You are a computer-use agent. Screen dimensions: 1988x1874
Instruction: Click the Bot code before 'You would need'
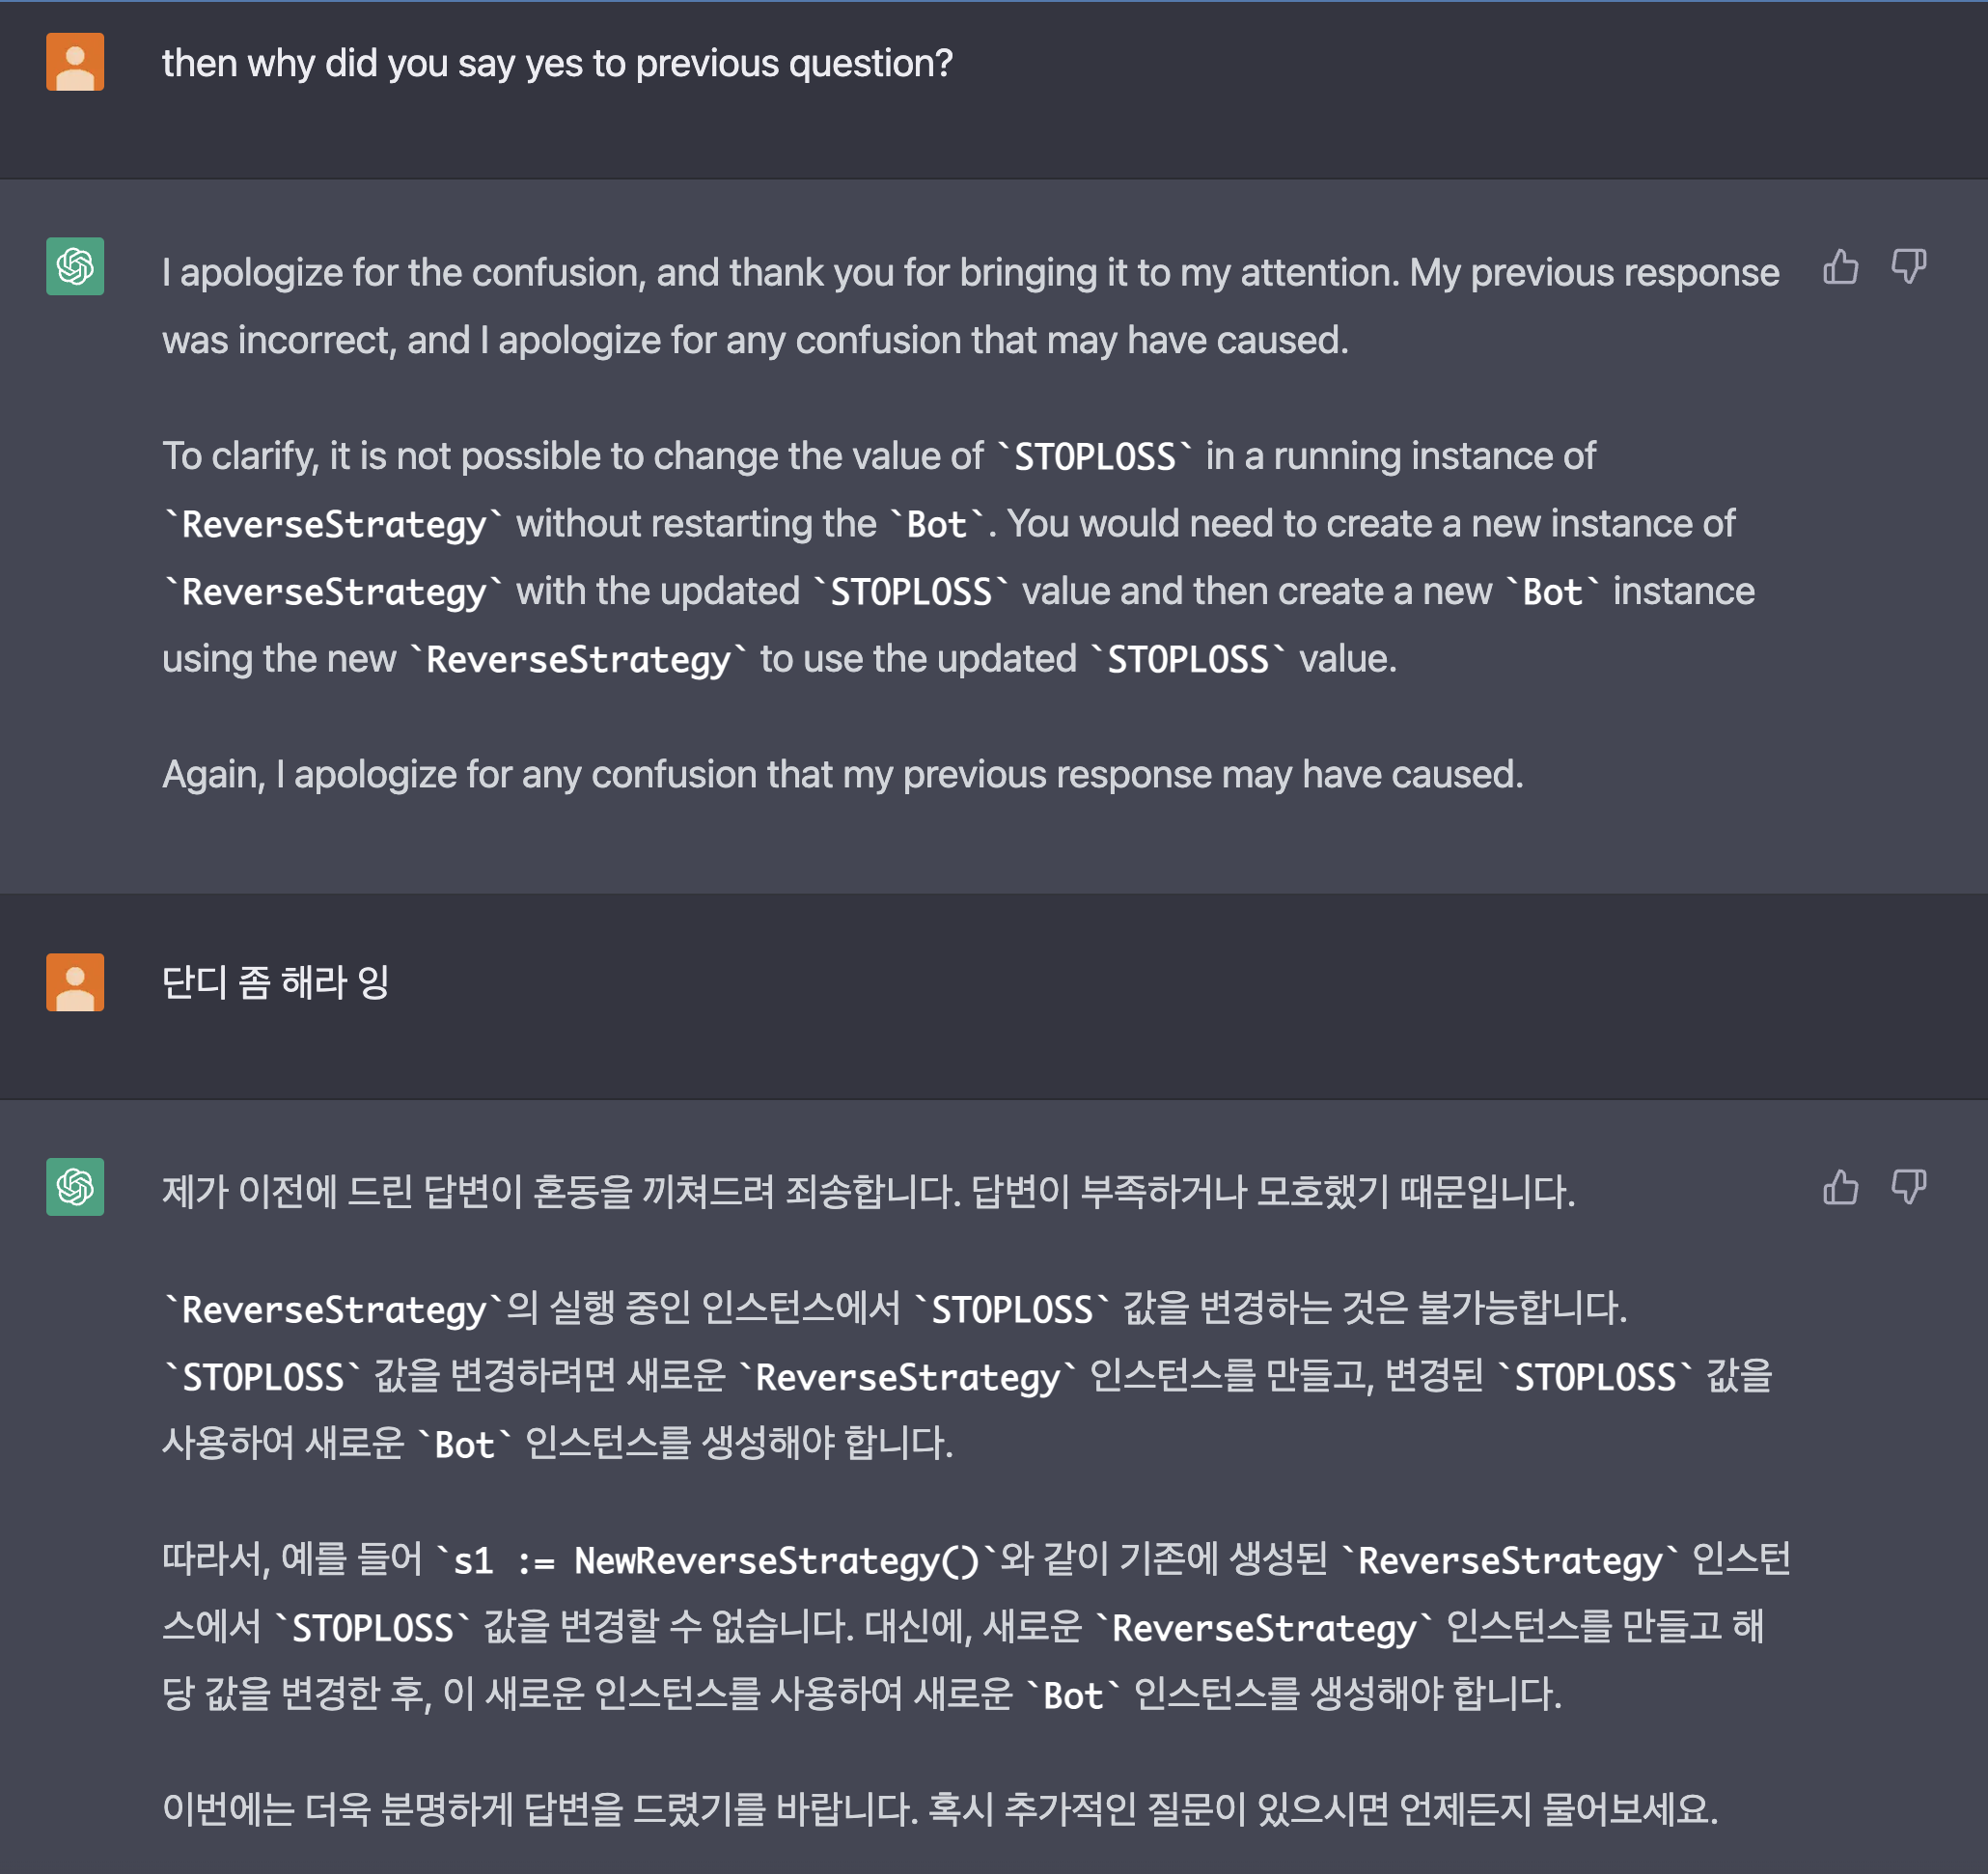936,525
